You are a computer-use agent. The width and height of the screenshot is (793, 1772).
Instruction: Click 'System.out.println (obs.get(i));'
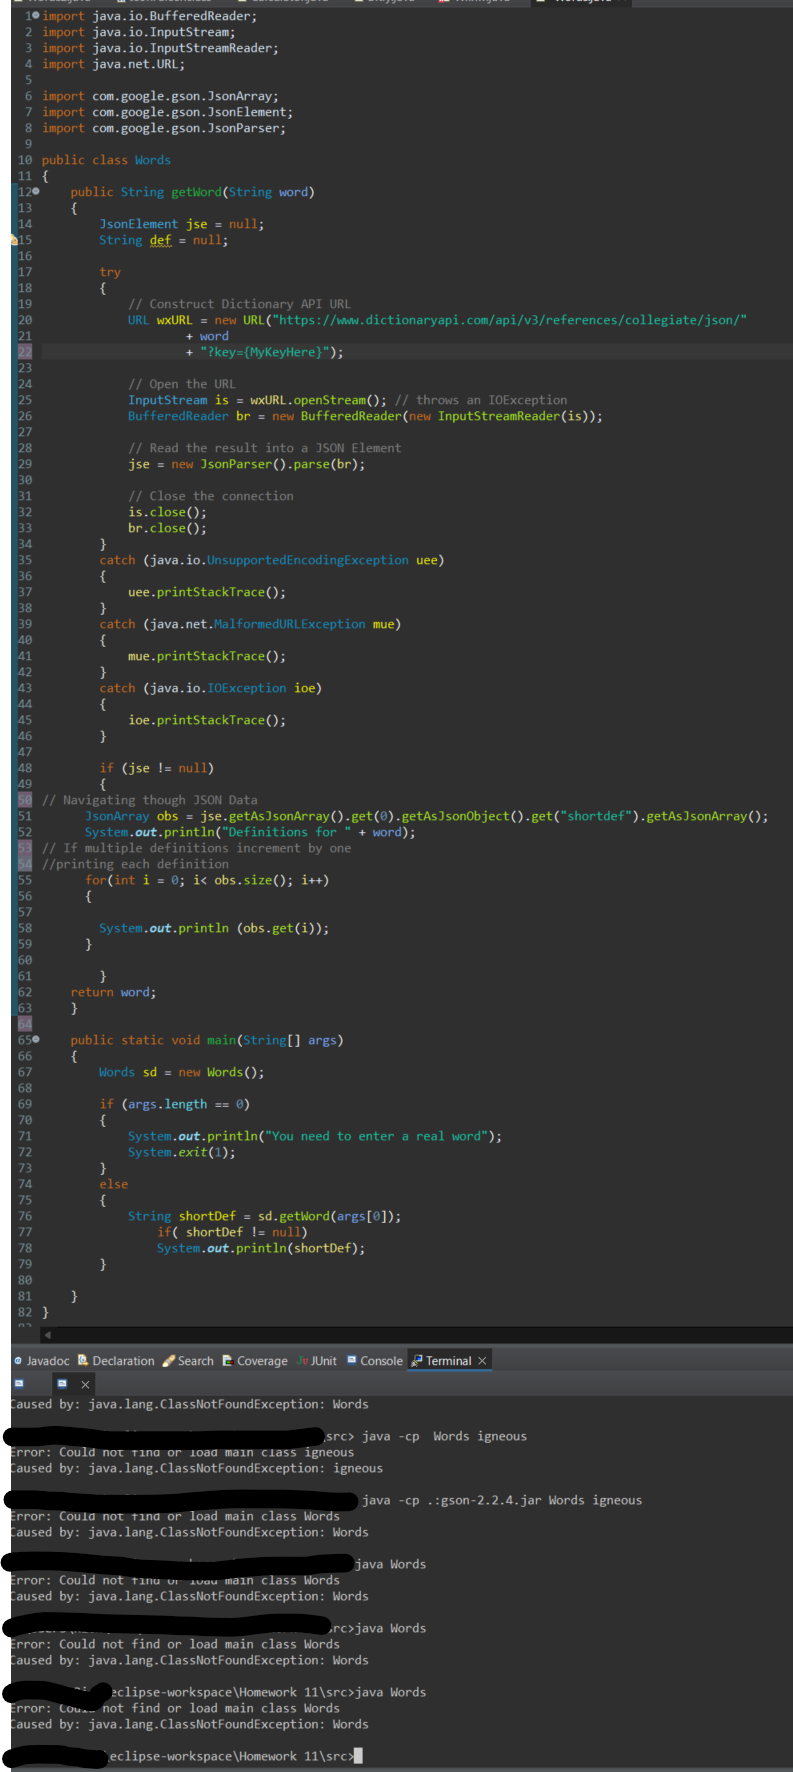click(214, 928)
